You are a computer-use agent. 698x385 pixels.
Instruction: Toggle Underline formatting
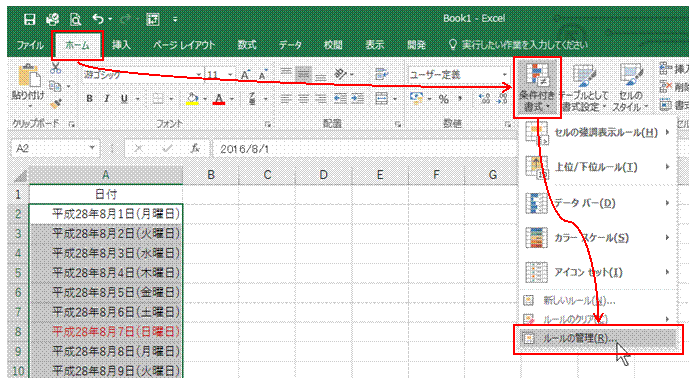tap(124, 99)
